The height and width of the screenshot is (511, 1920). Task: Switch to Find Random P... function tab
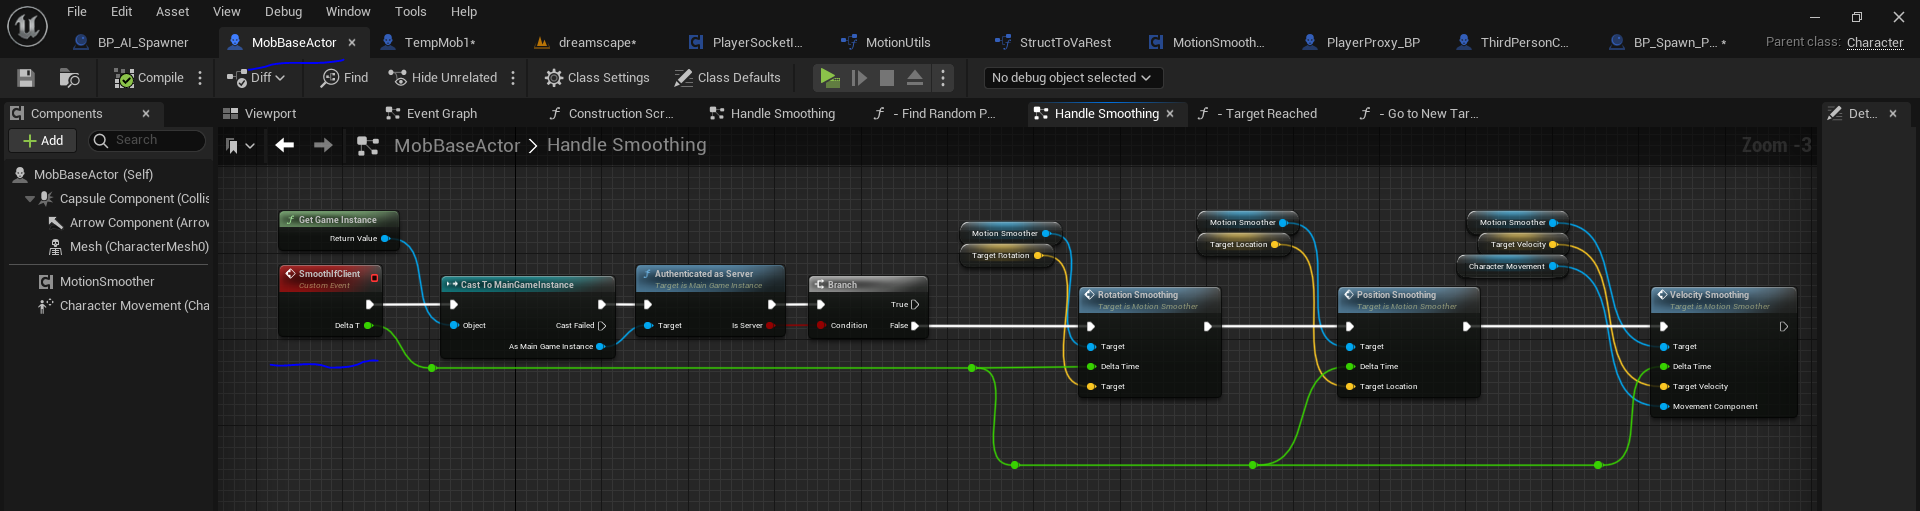point(936,114)
